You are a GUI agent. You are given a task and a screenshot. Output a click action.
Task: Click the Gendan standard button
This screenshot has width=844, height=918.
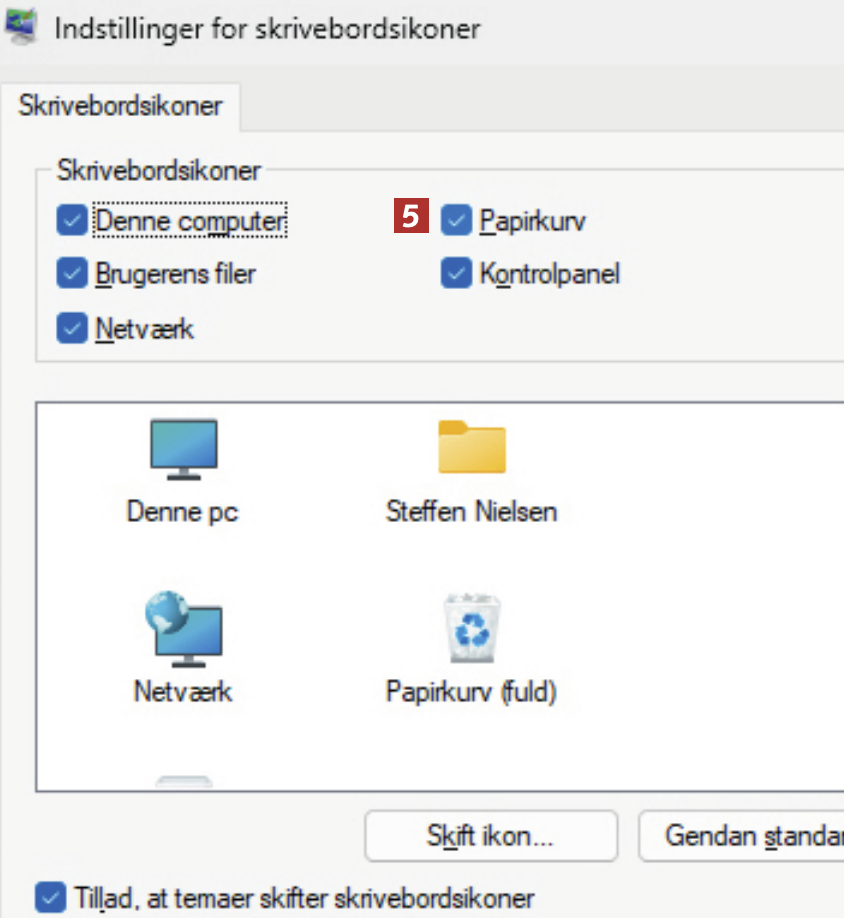pyautogui.click(x=742, y=835)
